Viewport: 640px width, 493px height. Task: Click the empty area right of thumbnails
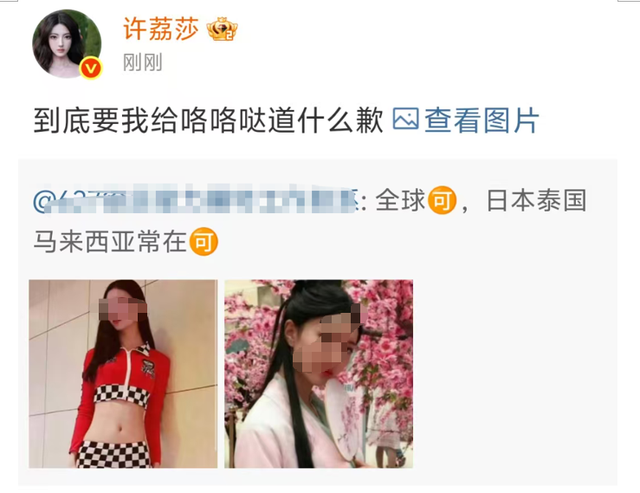click(x=514, y=373)
